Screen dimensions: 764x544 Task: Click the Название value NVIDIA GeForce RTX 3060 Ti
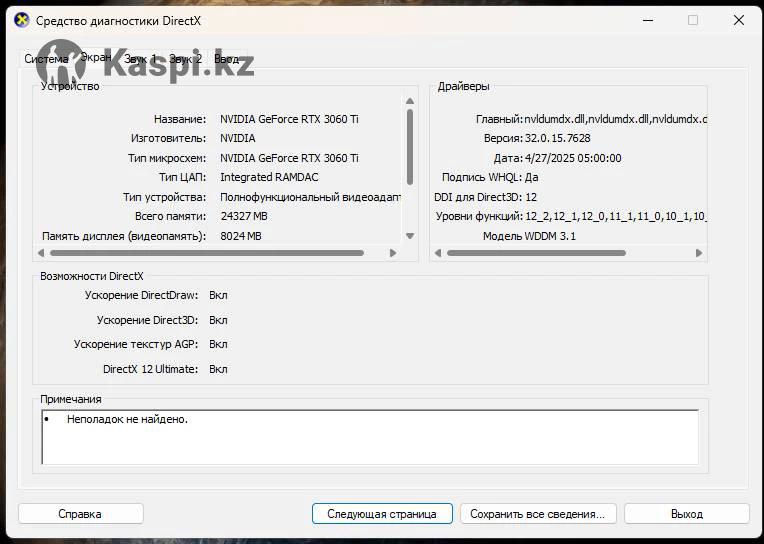point(289,119)
